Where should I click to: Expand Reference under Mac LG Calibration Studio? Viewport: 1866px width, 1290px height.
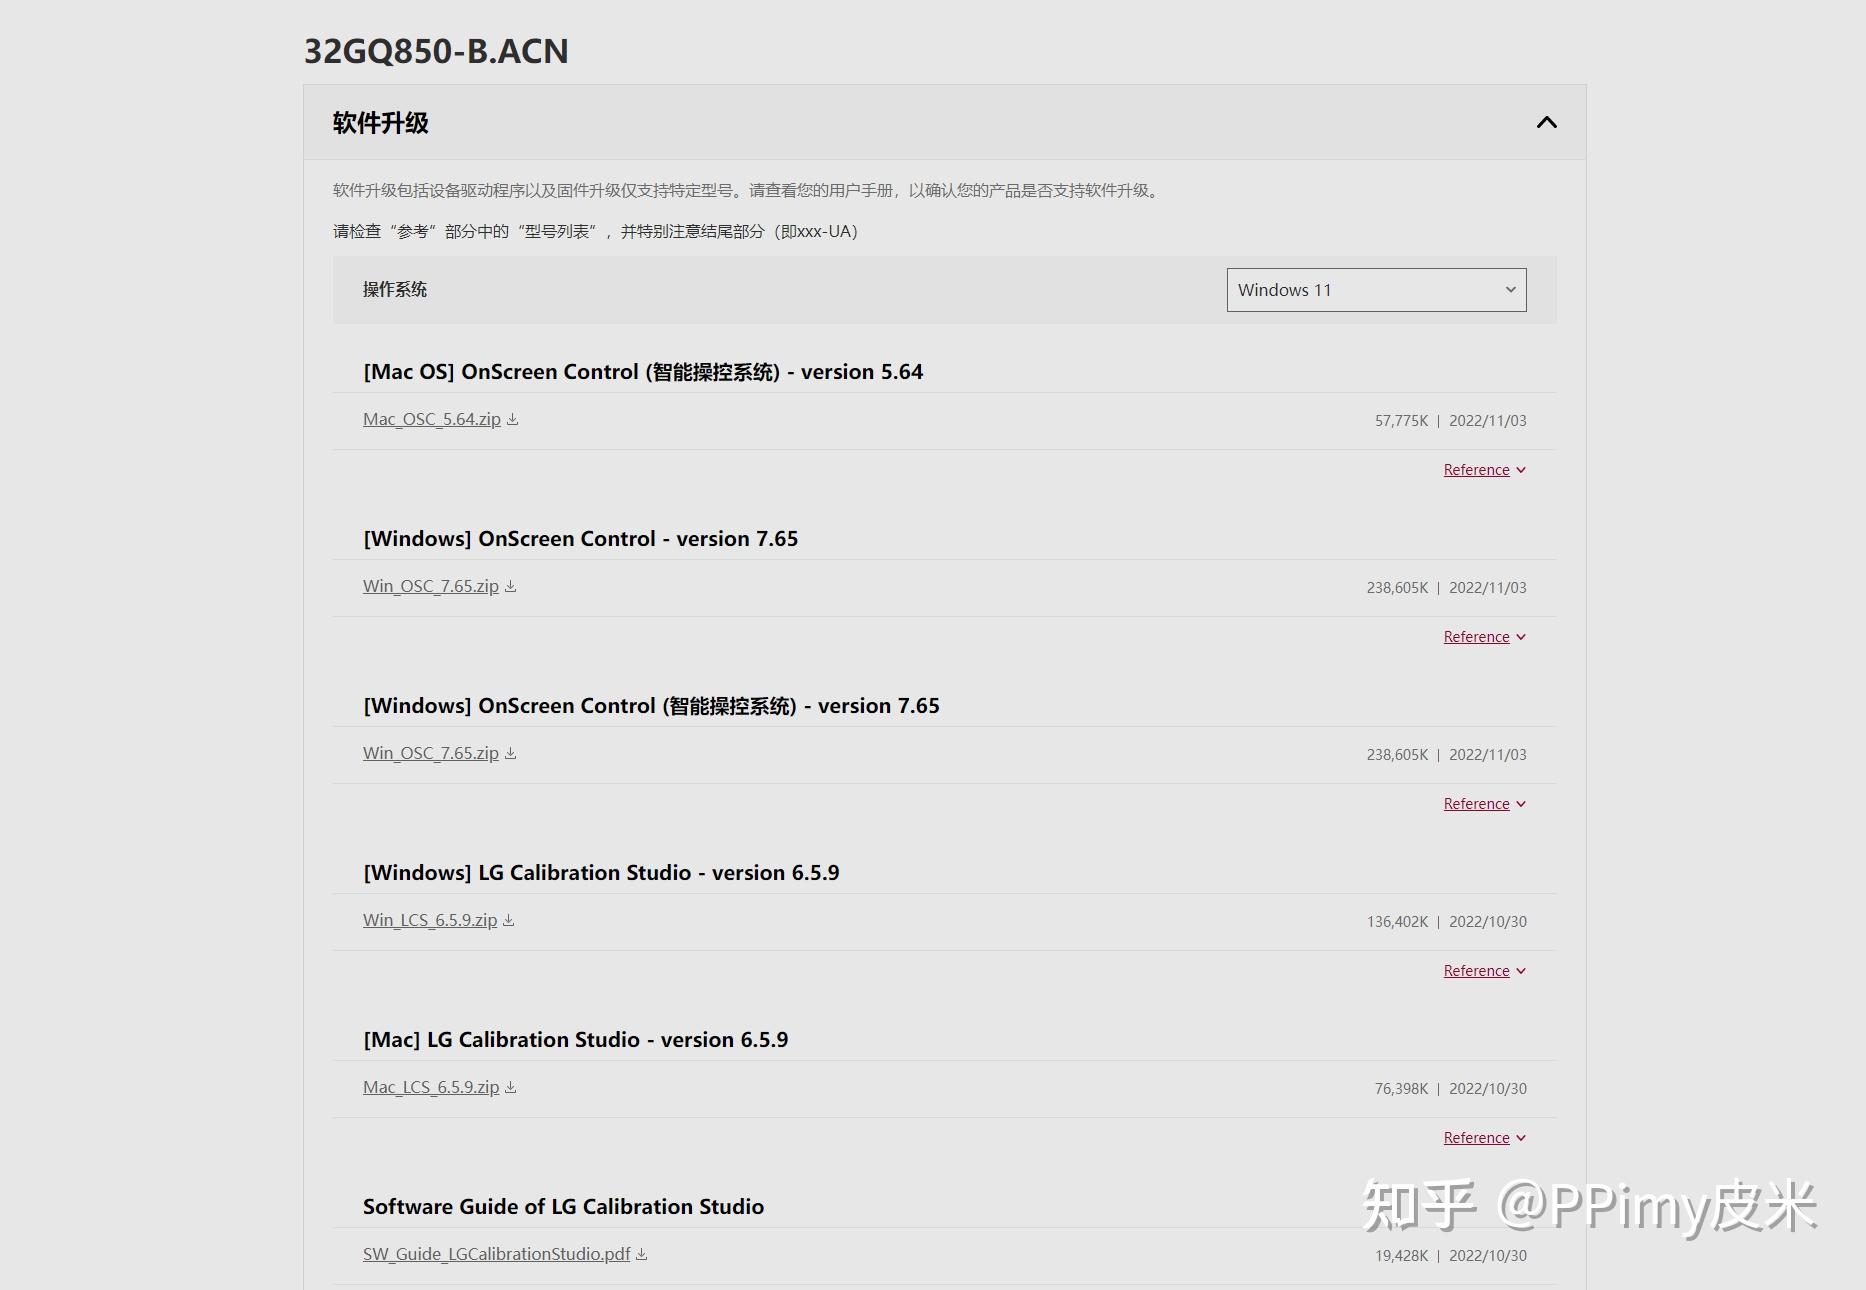[1484, 1138]
